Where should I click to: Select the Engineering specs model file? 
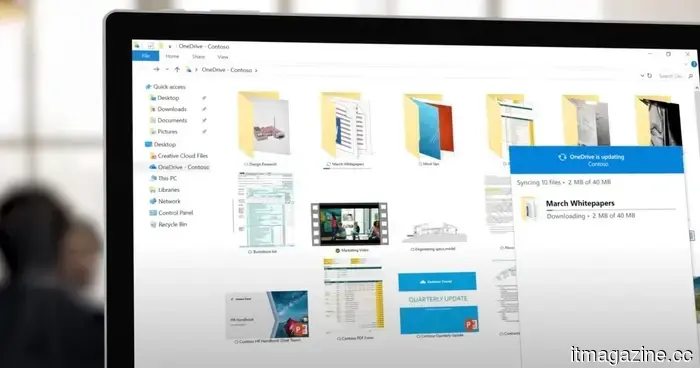click(434, 236)
